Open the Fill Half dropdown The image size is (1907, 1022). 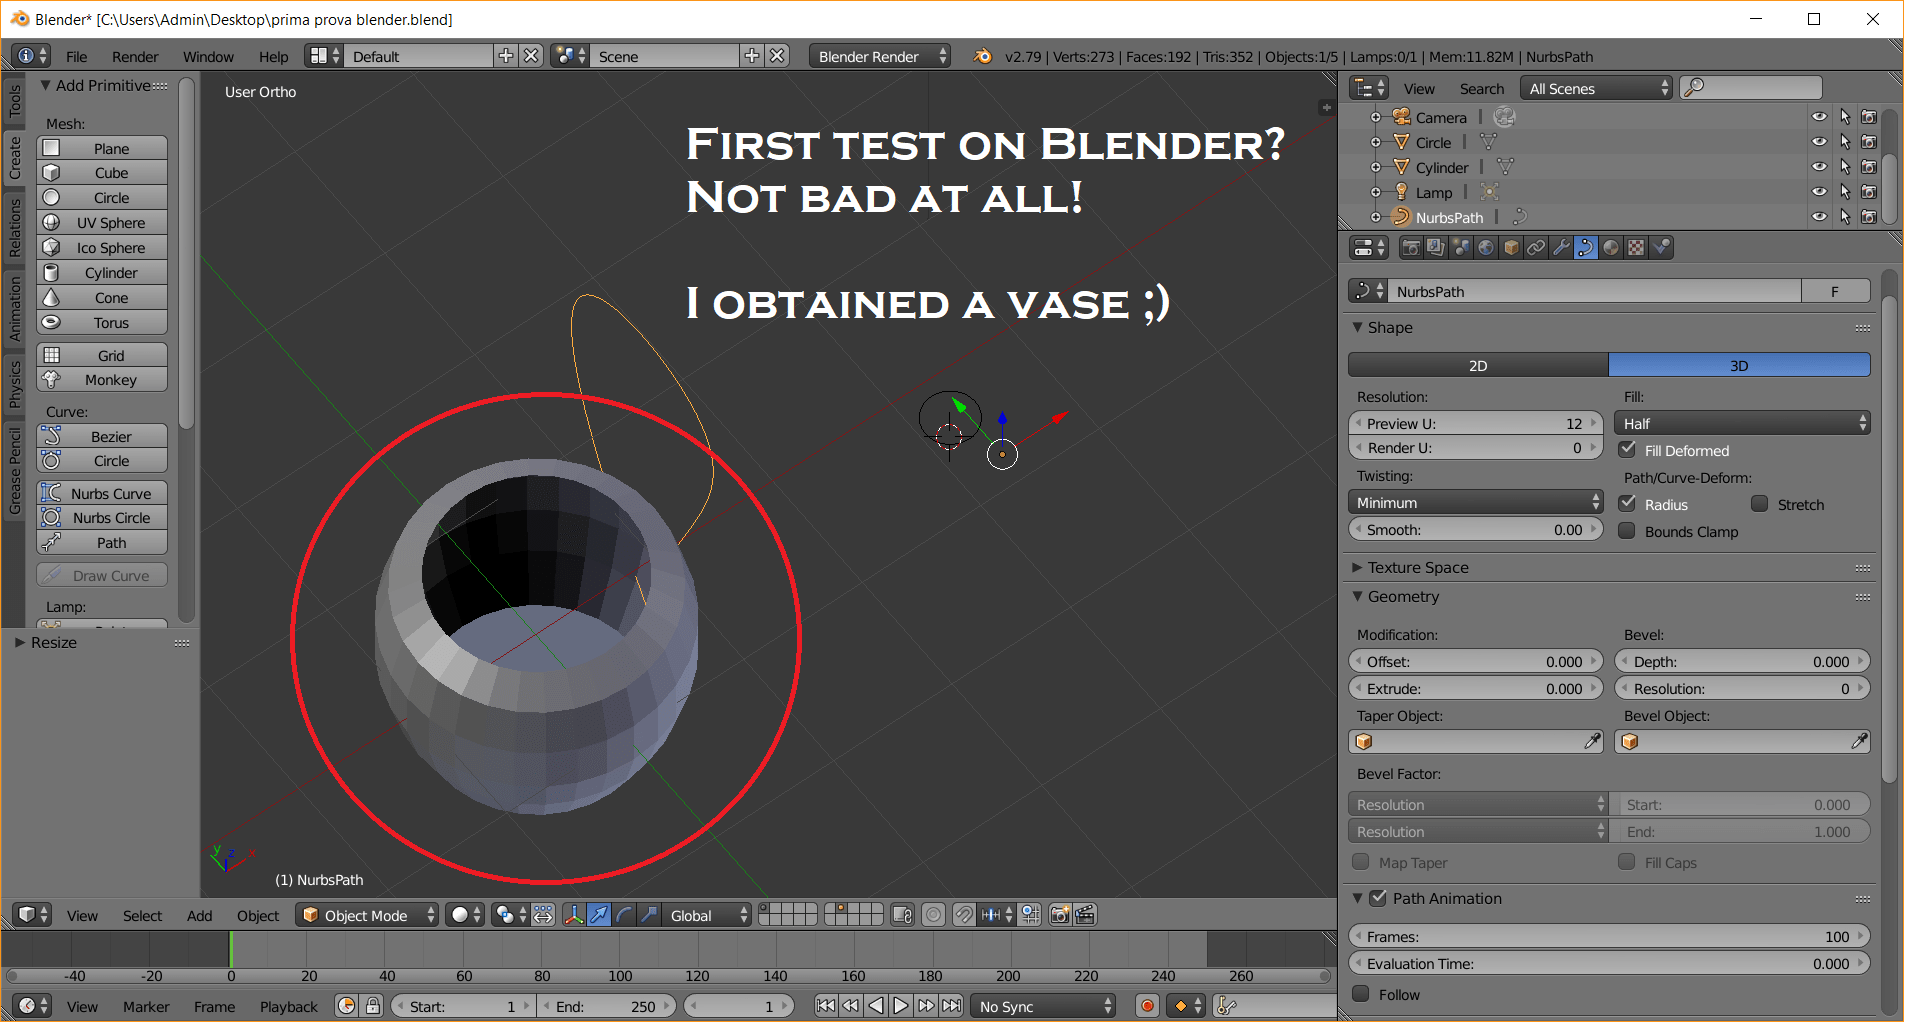pos(1742,423)
